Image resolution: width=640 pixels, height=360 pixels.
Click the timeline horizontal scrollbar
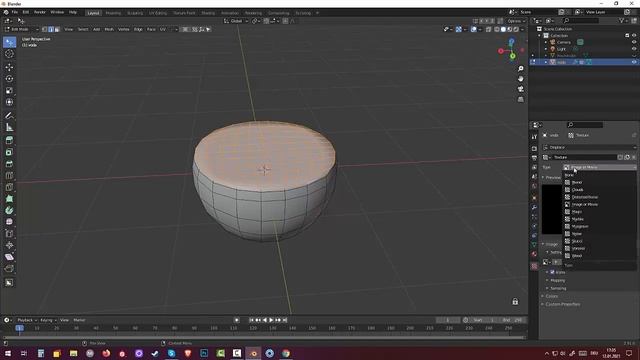264,337
